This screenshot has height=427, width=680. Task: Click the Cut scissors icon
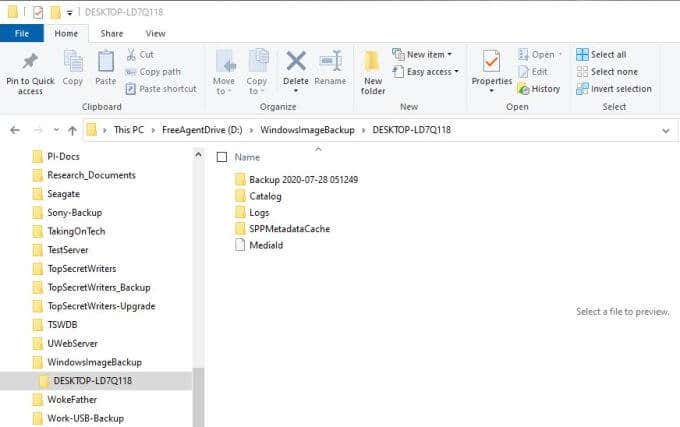click(x=131, y=55)
